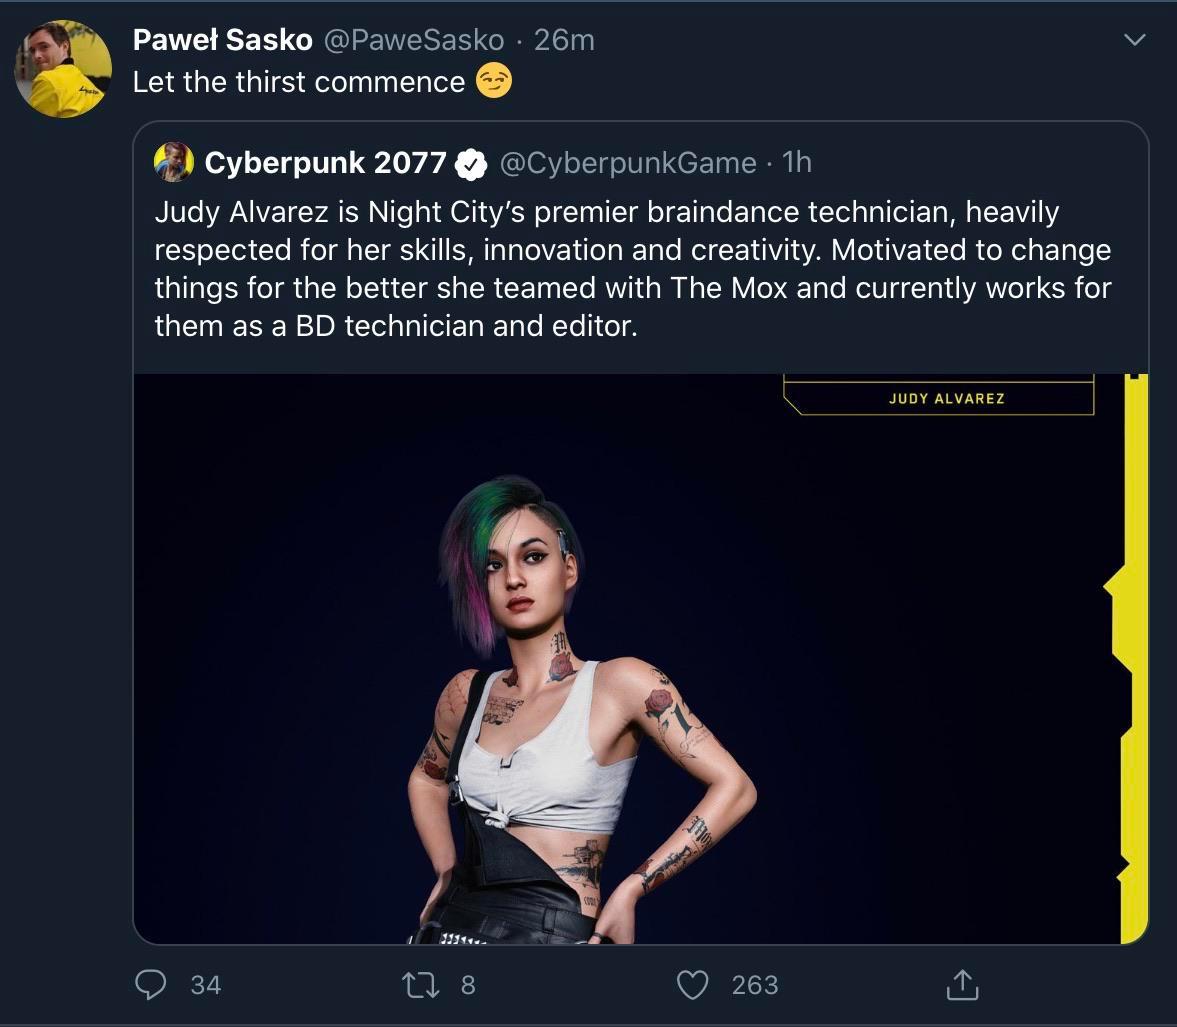Click the verified badge next to Cyberpunk 2077
This screenshot has height=1027, width=1177.
pyautogui.click(x=471, y=163)
